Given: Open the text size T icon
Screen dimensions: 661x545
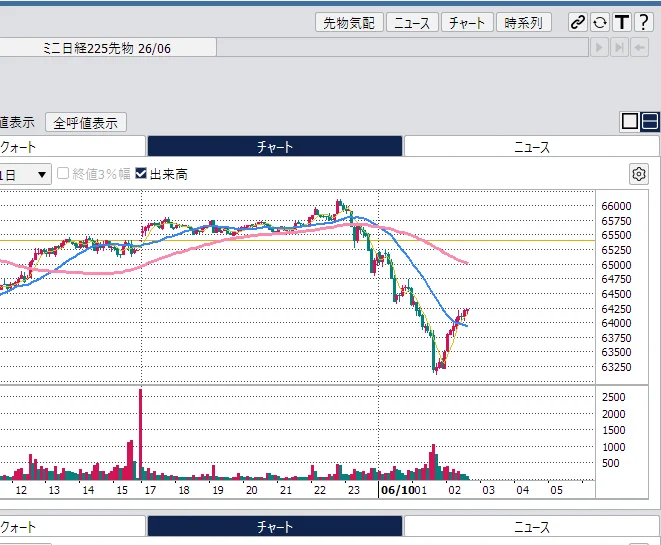Looking at the screenshot, I should pos(622,22).
